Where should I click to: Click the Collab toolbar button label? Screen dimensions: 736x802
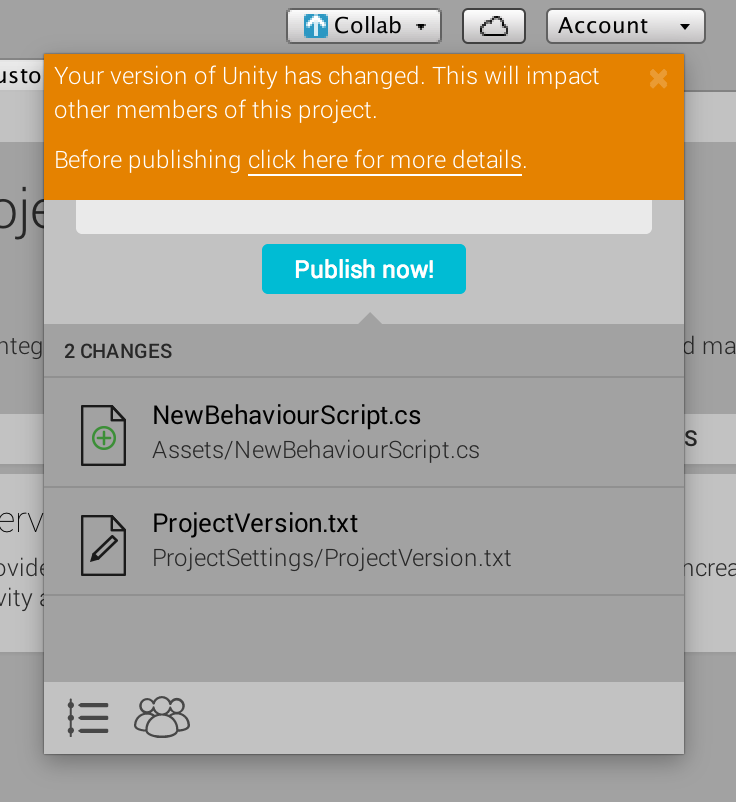pyautogui.click(x=368, y=27)
